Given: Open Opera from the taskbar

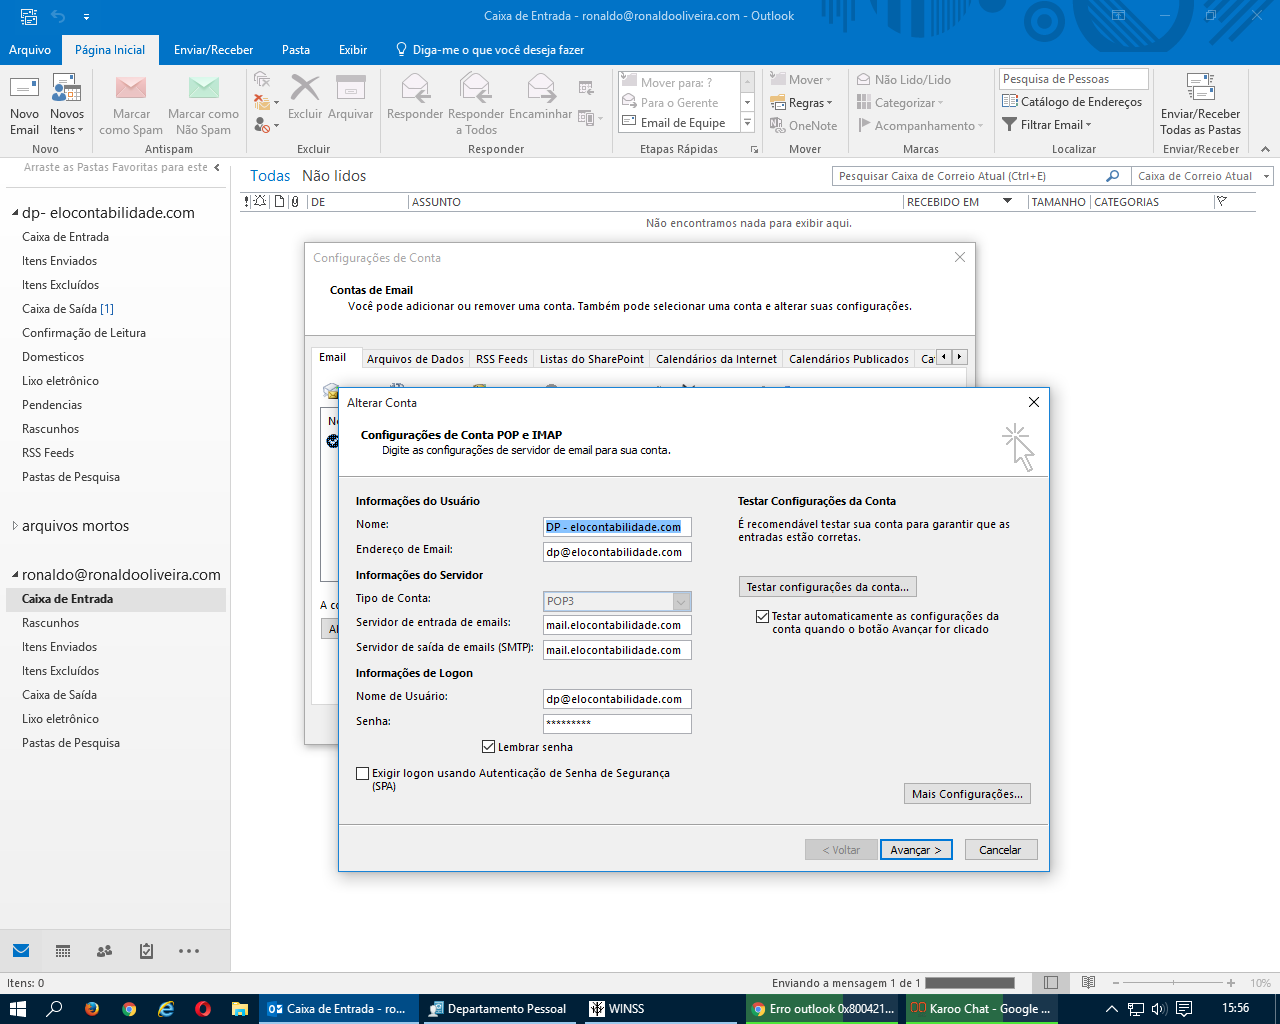Looking at the screenshot, I should pos(203,1009).
